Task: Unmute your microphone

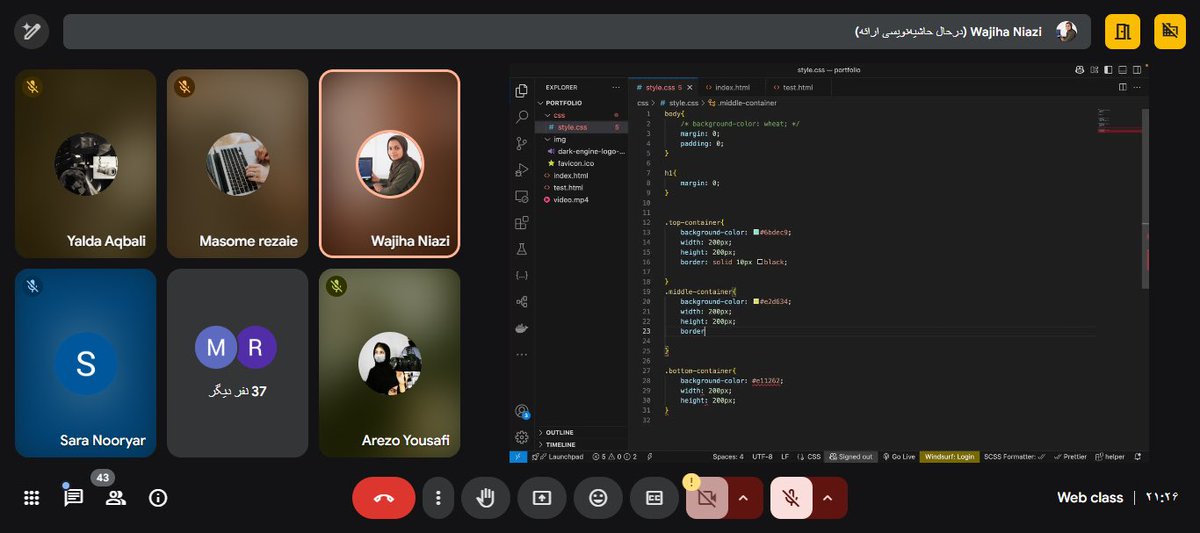Action: point(791,498)
